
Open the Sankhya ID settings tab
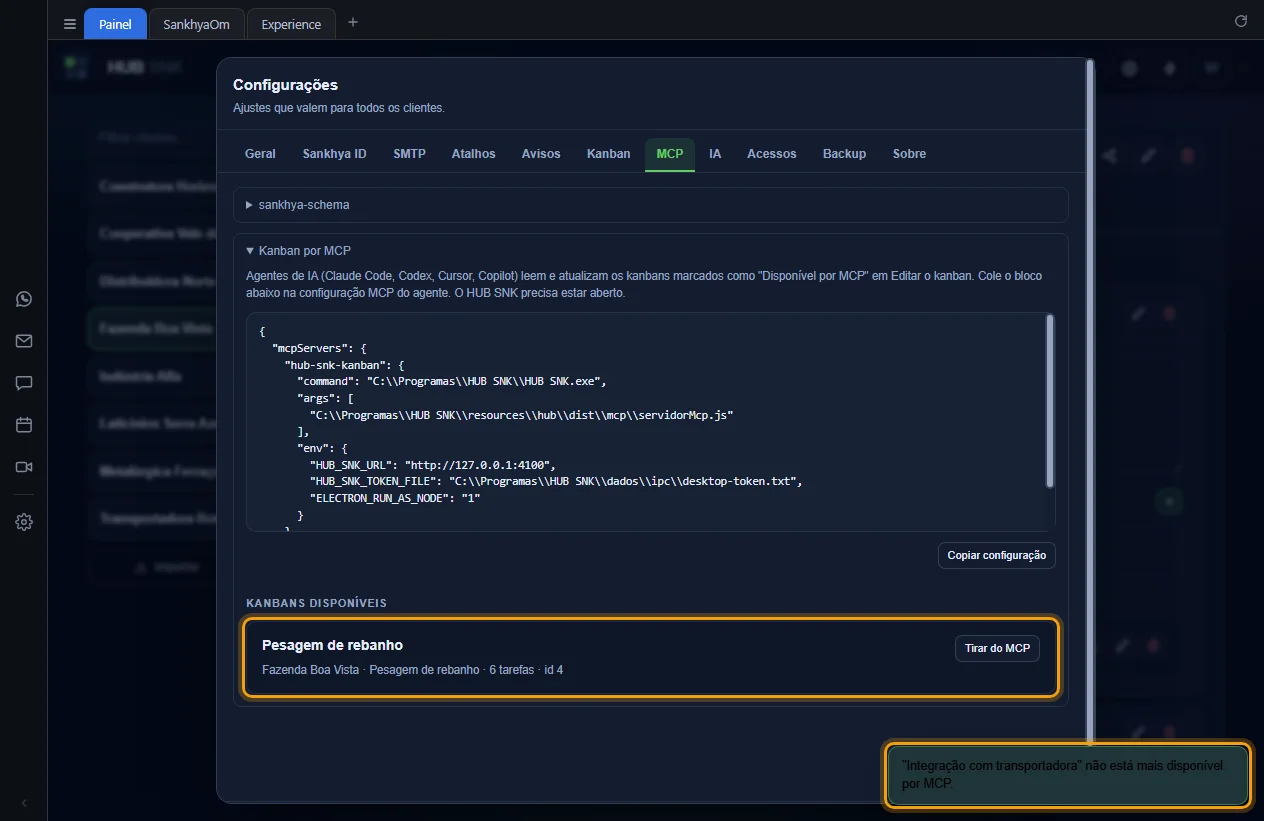[x=335, y=154]
